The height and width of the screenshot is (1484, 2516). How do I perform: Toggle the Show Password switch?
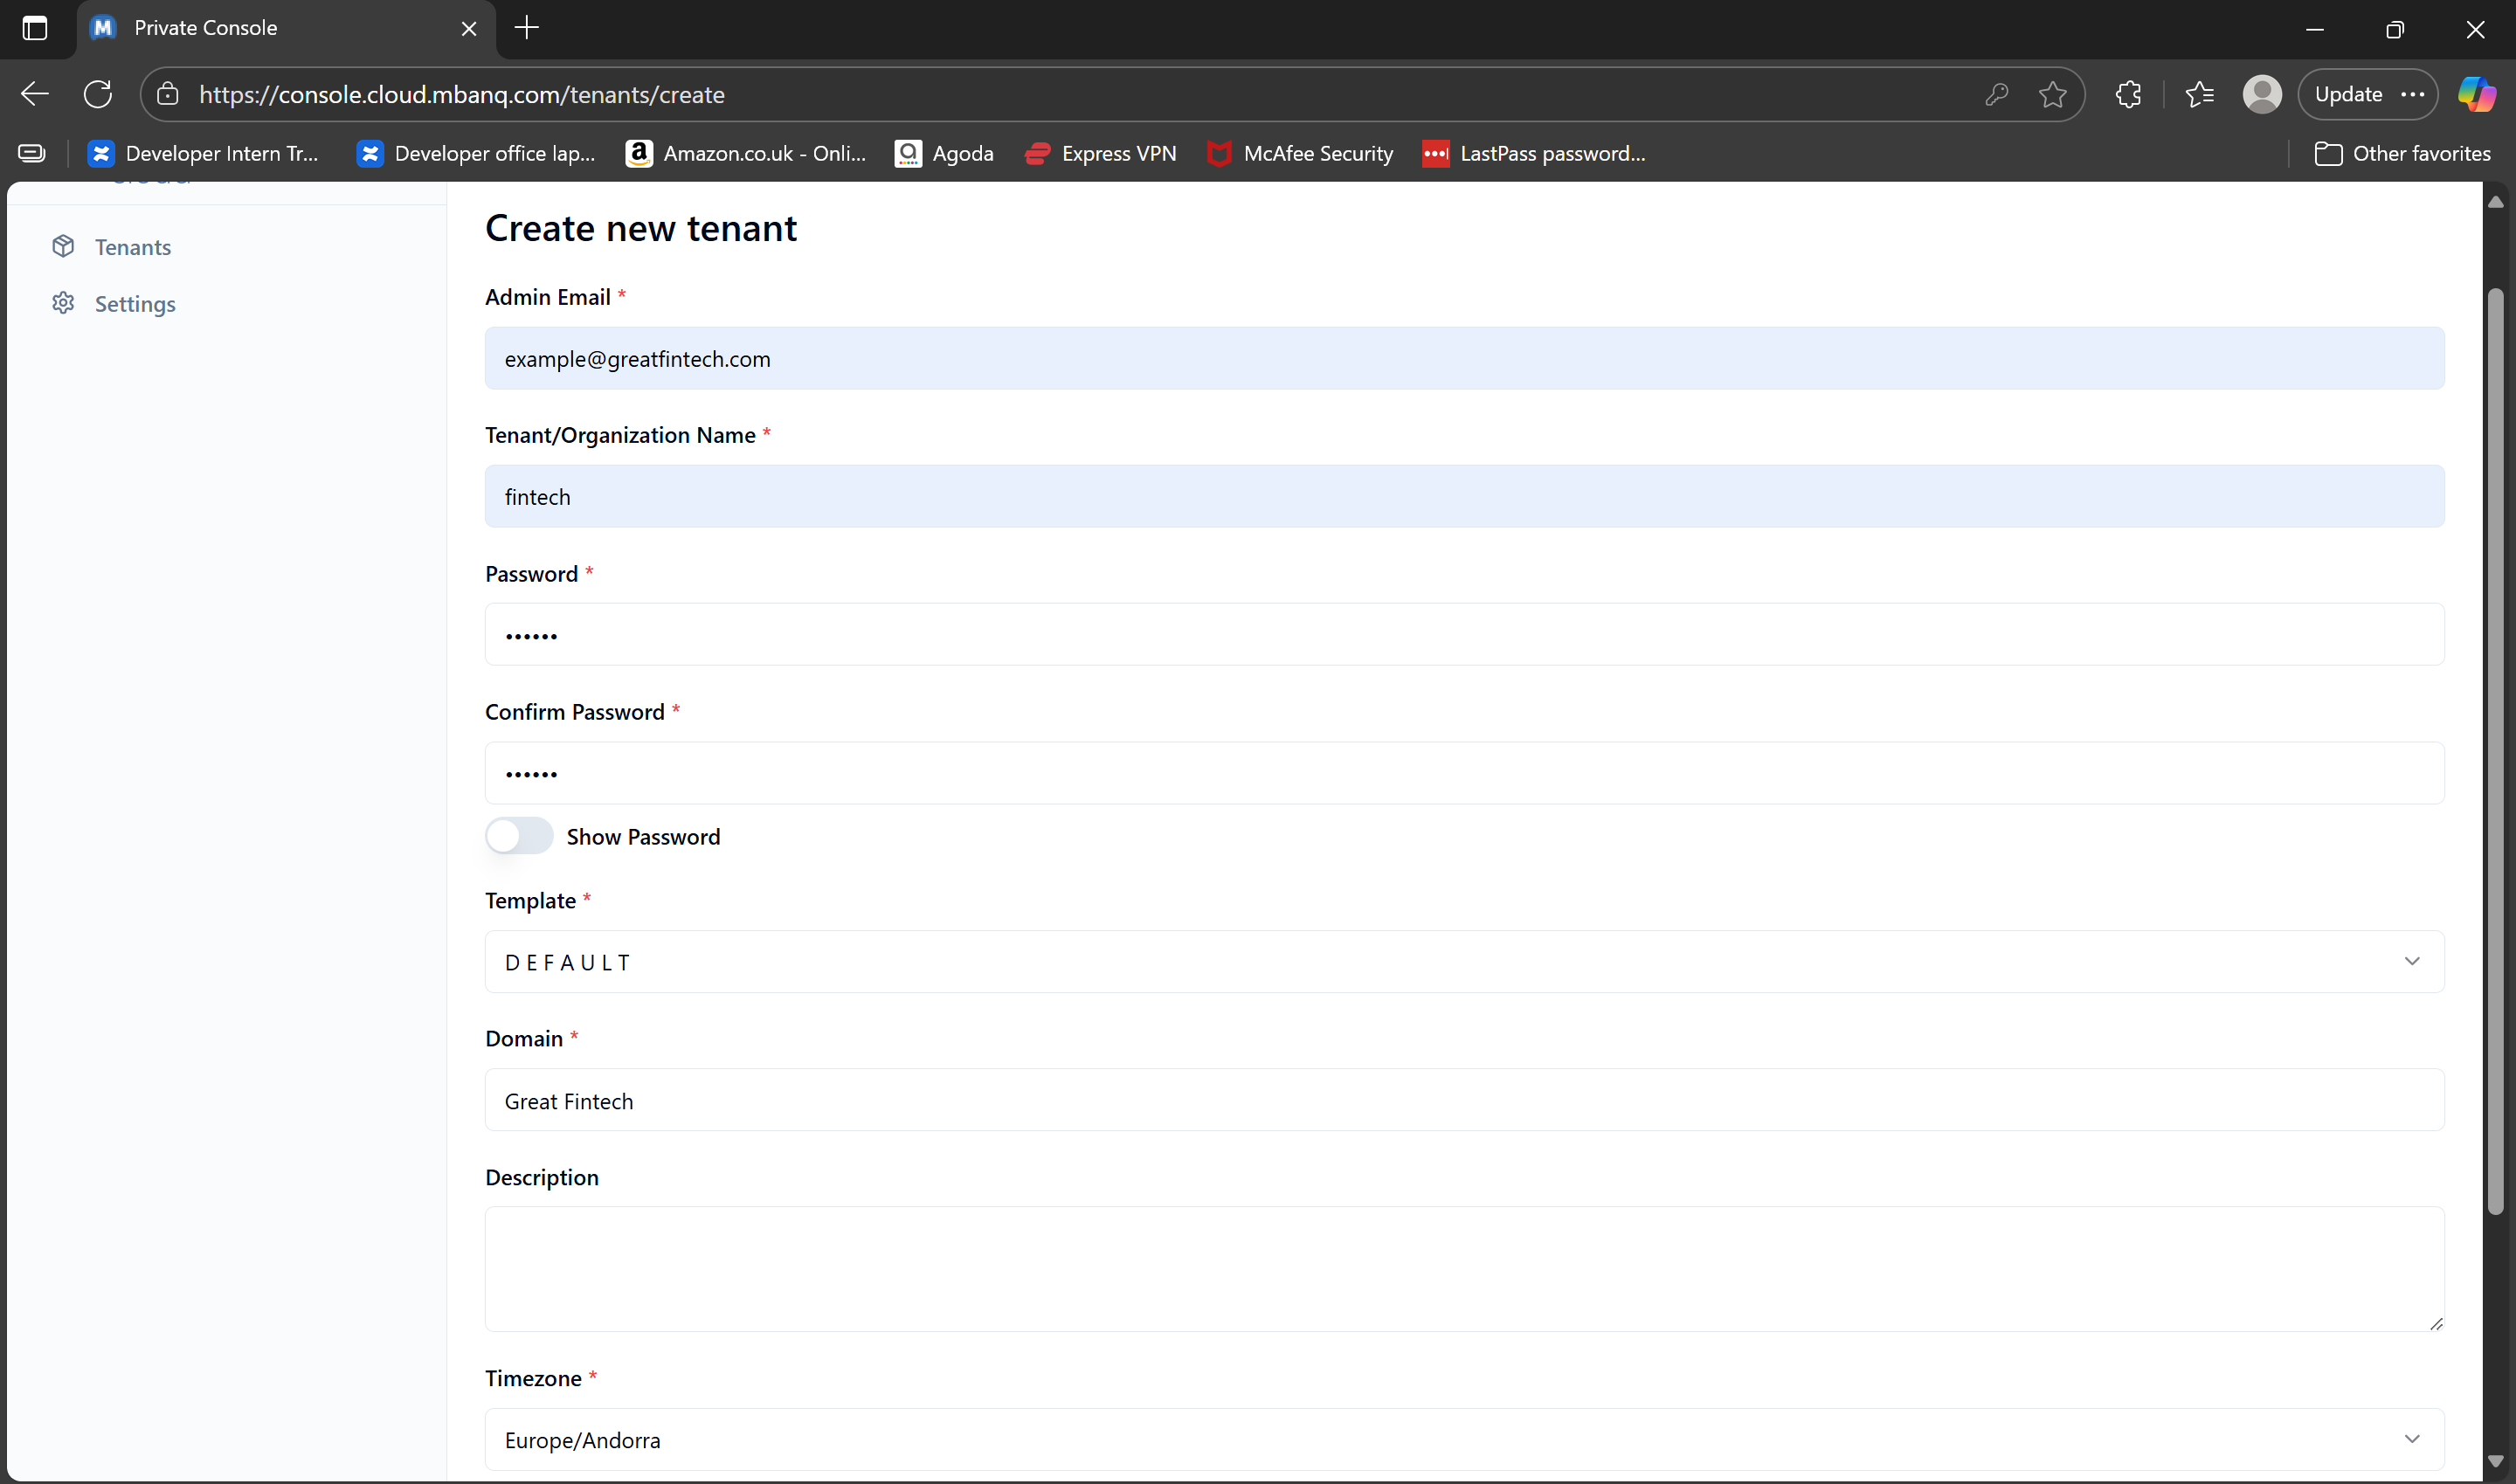pos(519,836)
